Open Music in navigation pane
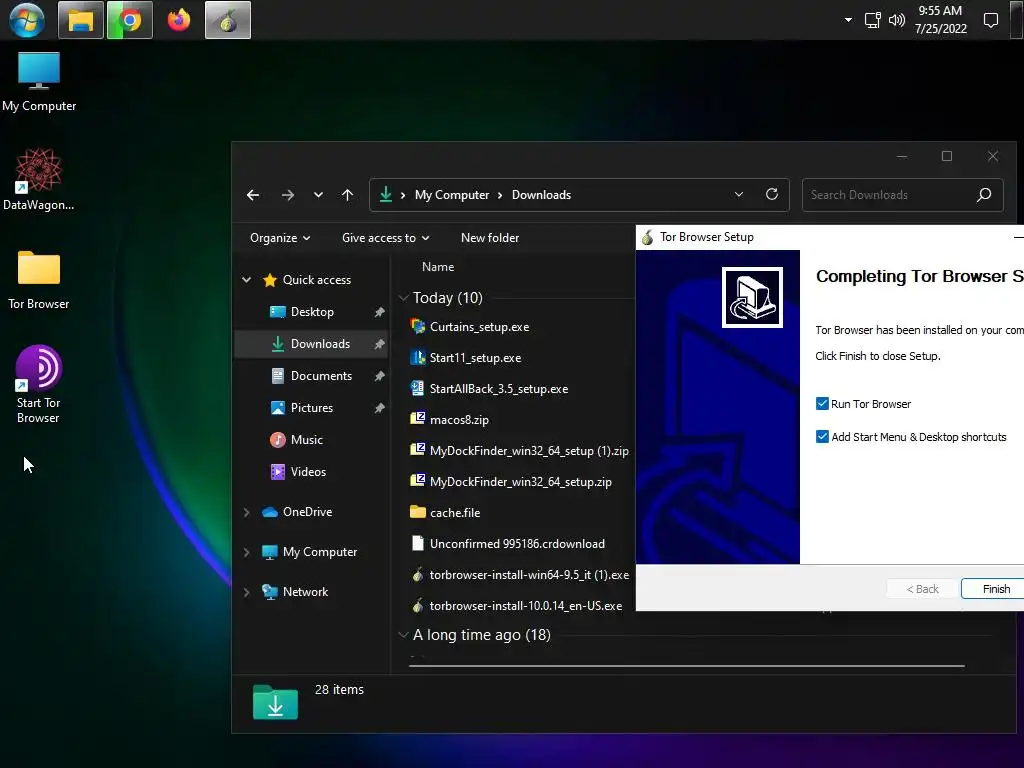Image resolution: width=1024 pixels, height=768 pixels. (x=296, y=440)
